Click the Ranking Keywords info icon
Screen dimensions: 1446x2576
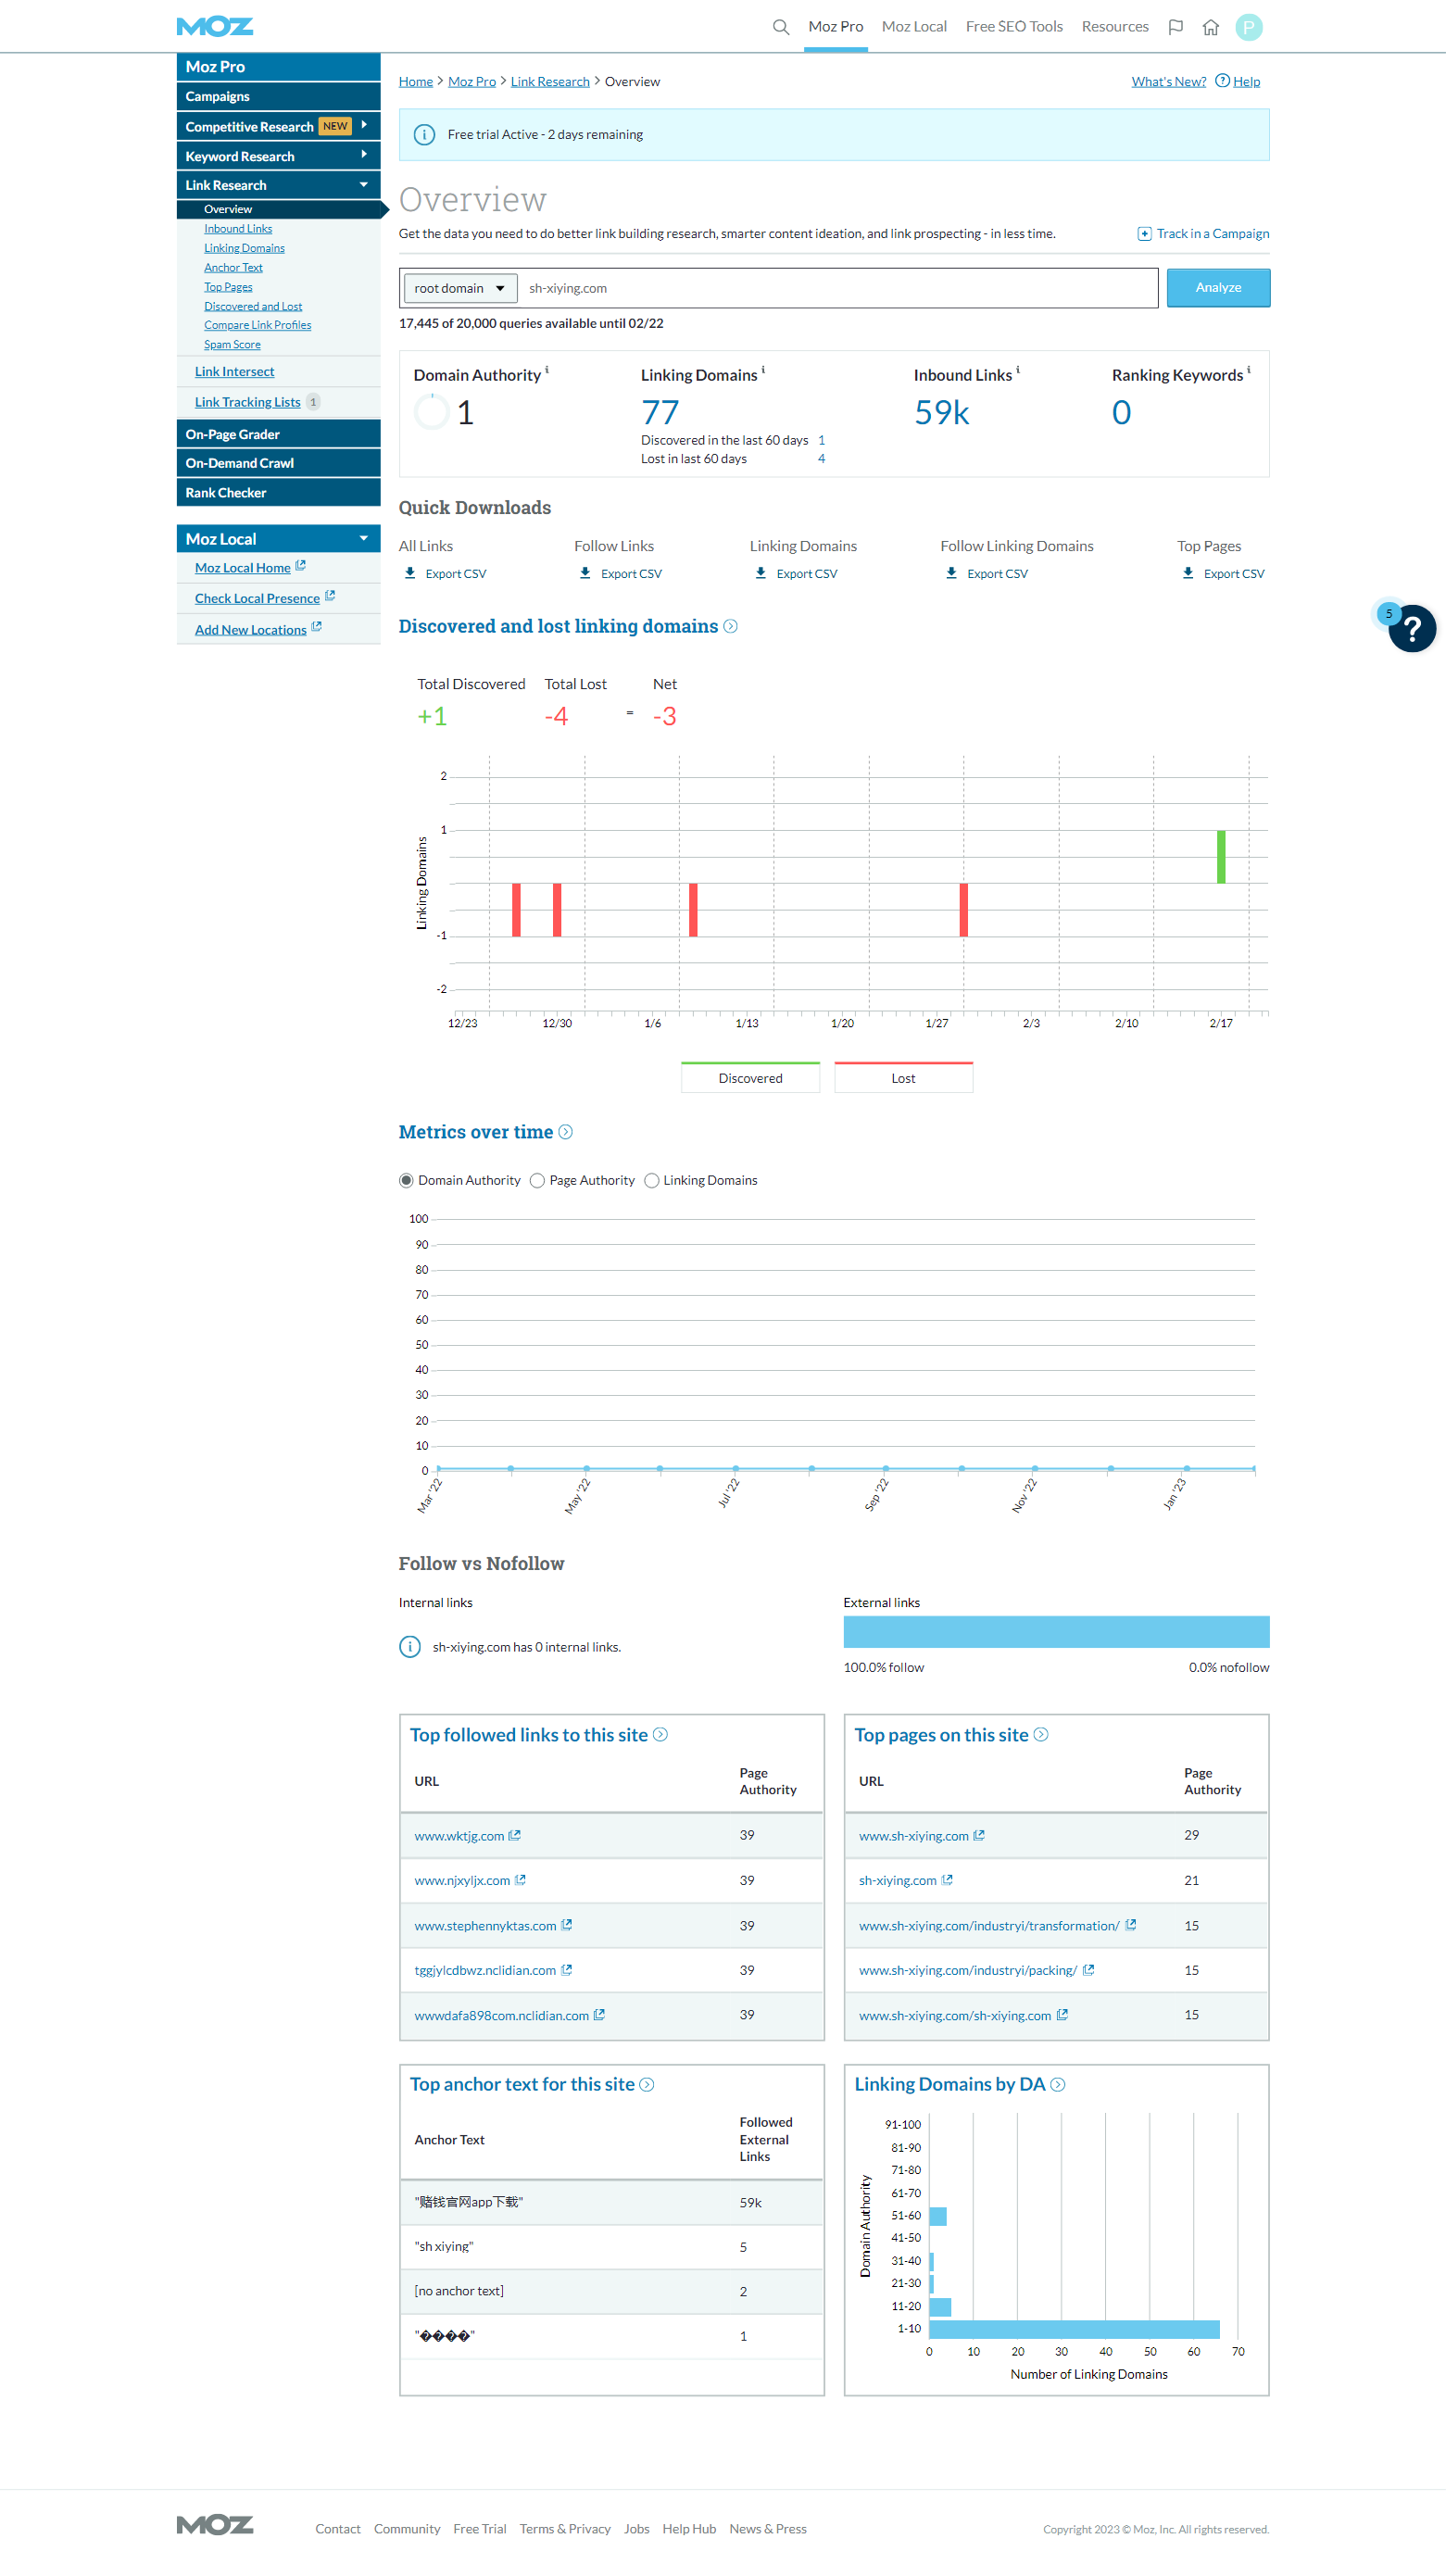click(1249, 370)
